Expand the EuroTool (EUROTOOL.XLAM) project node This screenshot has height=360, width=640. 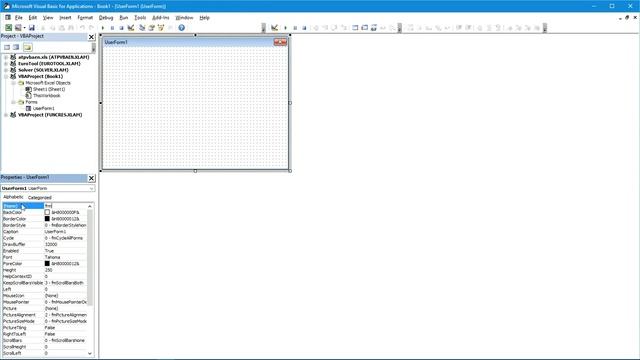tap(6, 64)
